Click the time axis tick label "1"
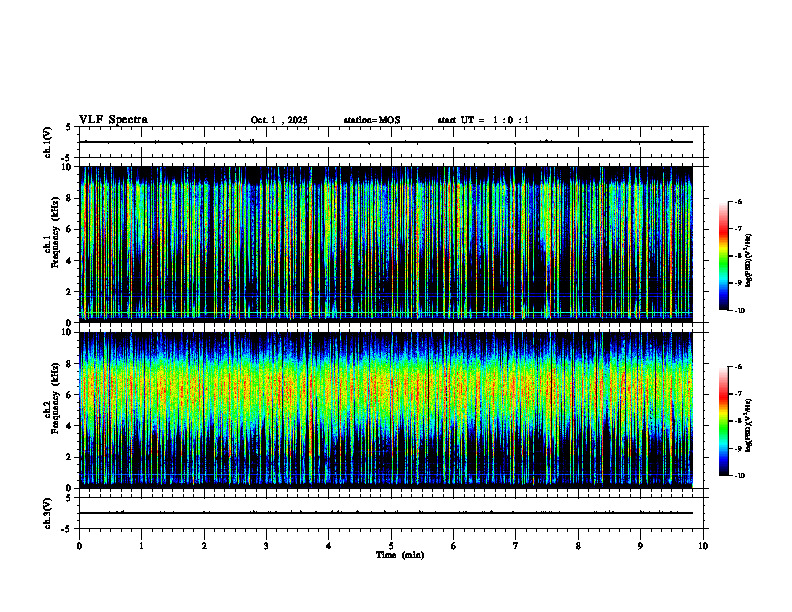The width and height of the screenshot is (792, 612). pos(141,546)
